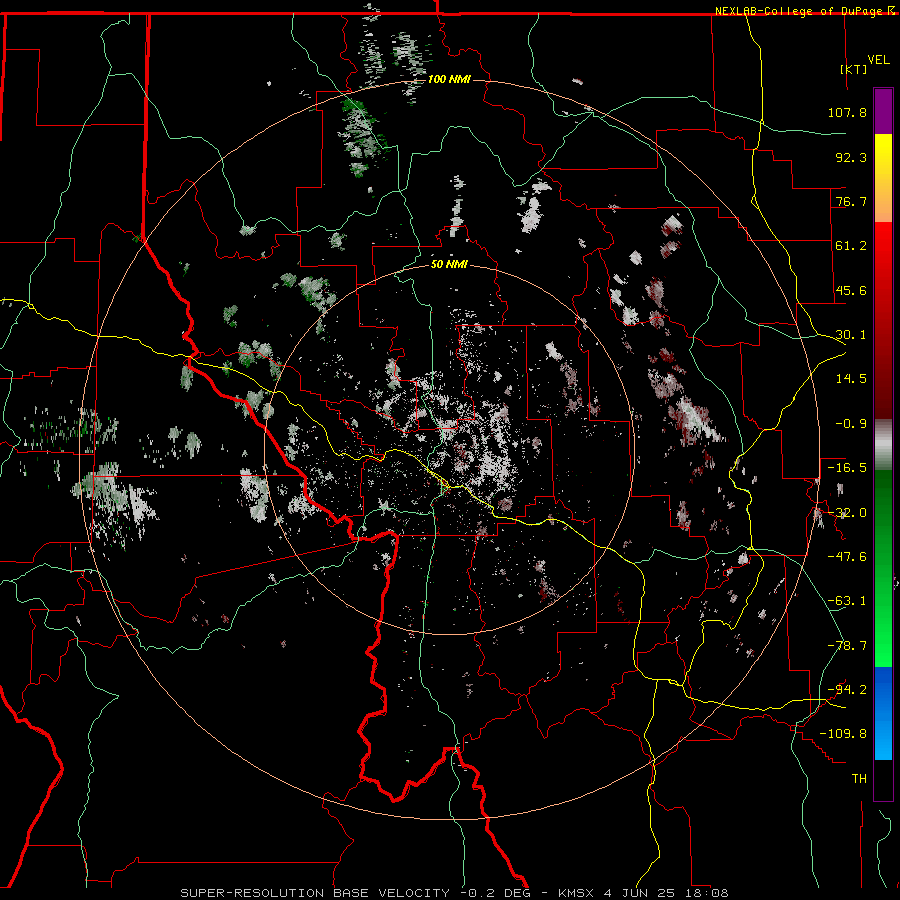Image resolution: width=900 pixels, height=900 pixels.
Task: Select the -109.8 velocity scale value
Action: (843, 734)
